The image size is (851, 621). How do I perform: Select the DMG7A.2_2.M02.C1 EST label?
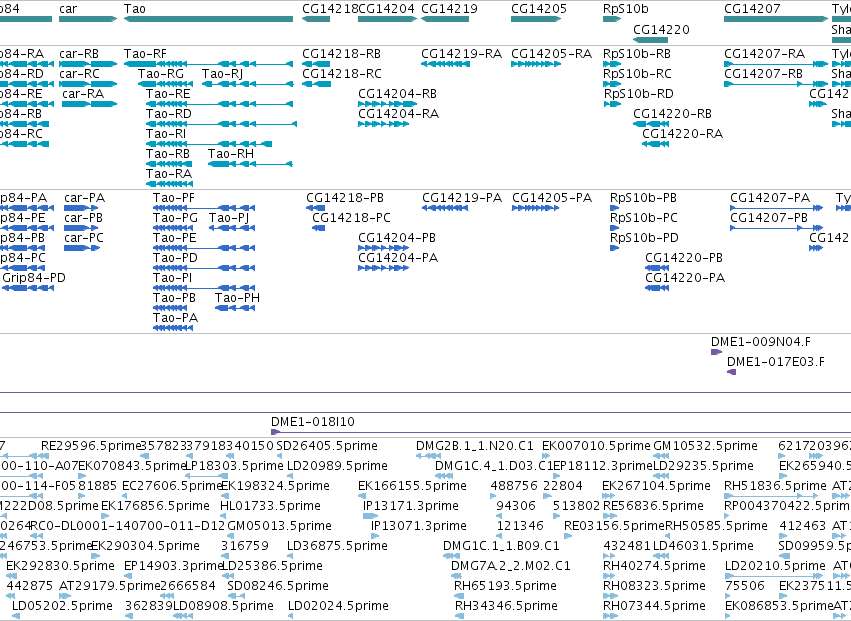(511, 566)
